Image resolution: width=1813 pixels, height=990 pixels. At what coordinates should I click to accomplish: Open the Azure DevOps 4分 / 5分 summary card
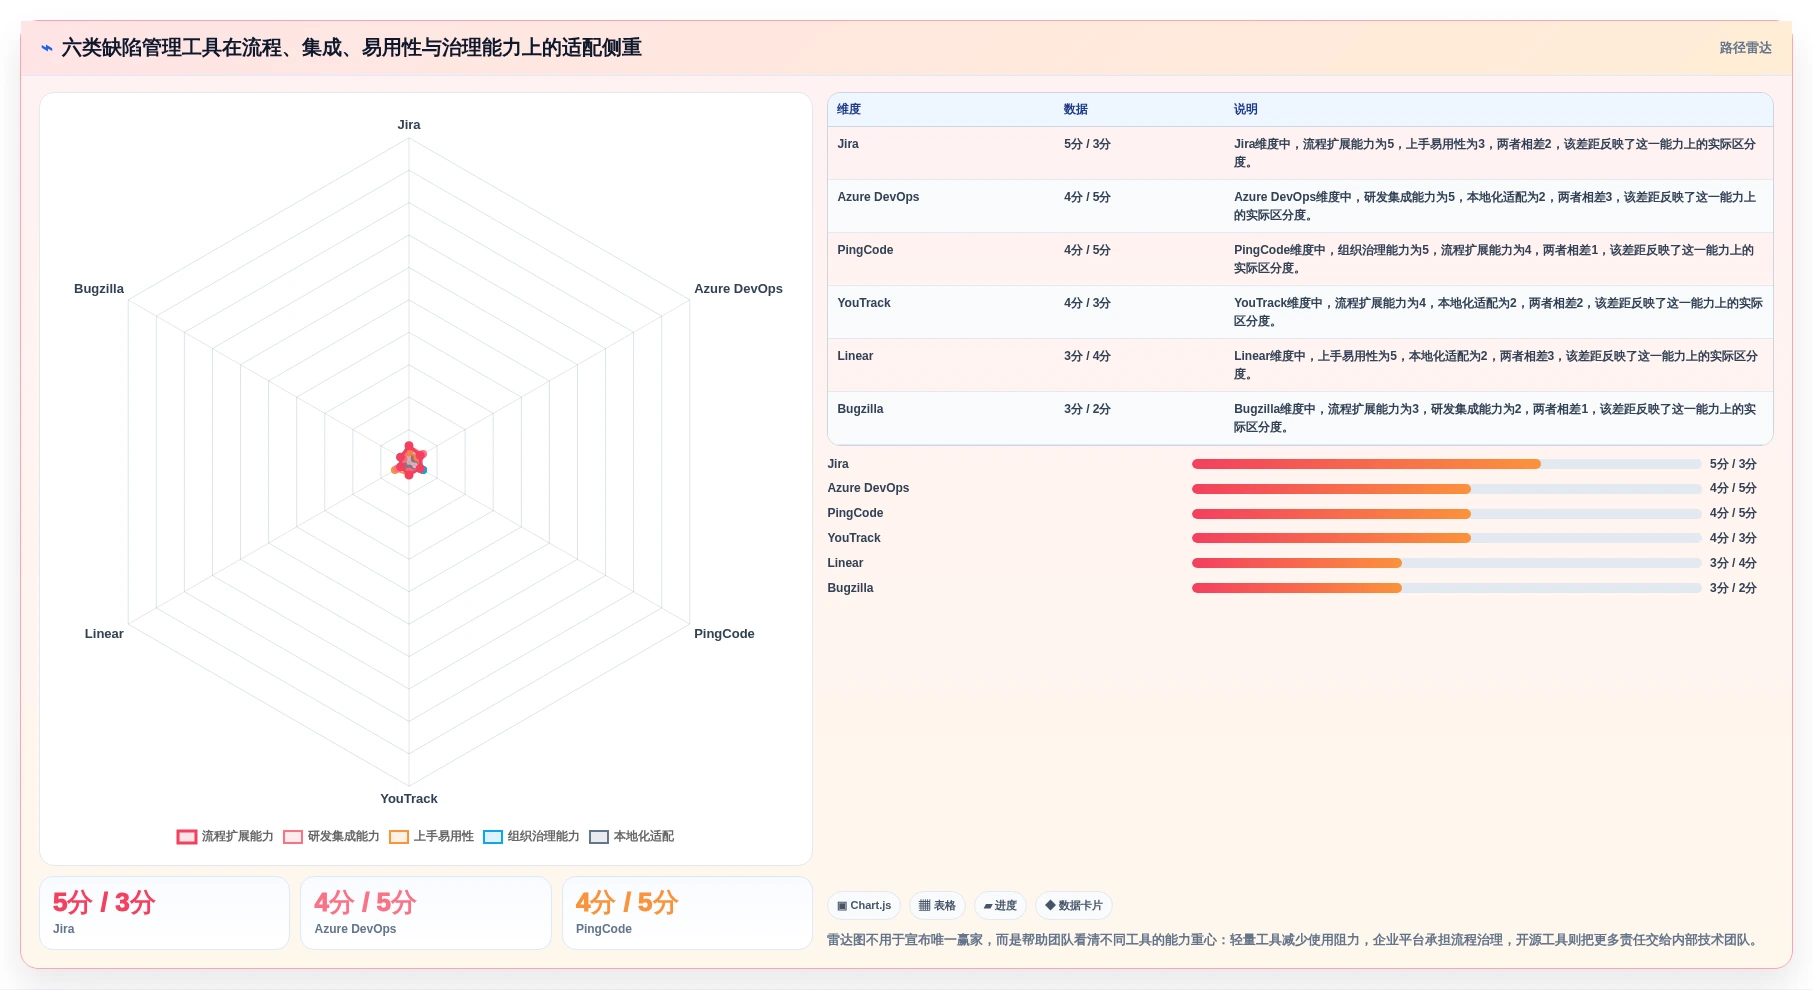point(426,913)
